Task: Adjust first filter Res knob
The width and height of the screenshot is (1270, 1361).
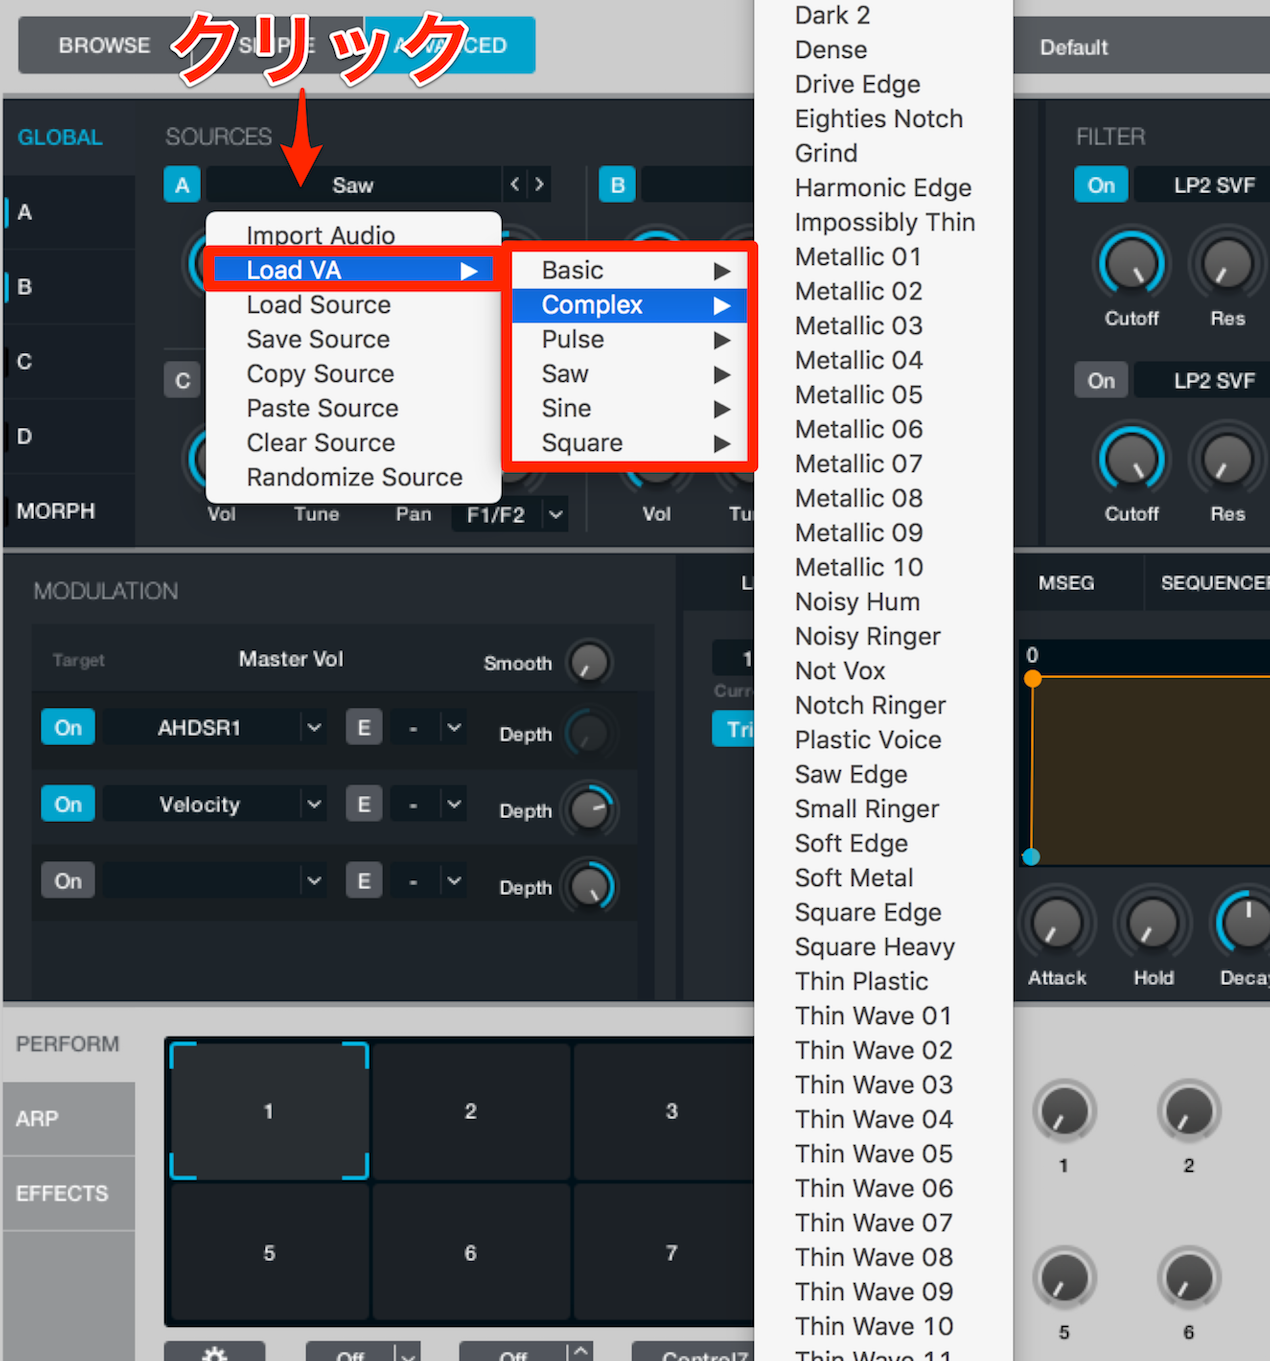Action: coord(1227,265)
